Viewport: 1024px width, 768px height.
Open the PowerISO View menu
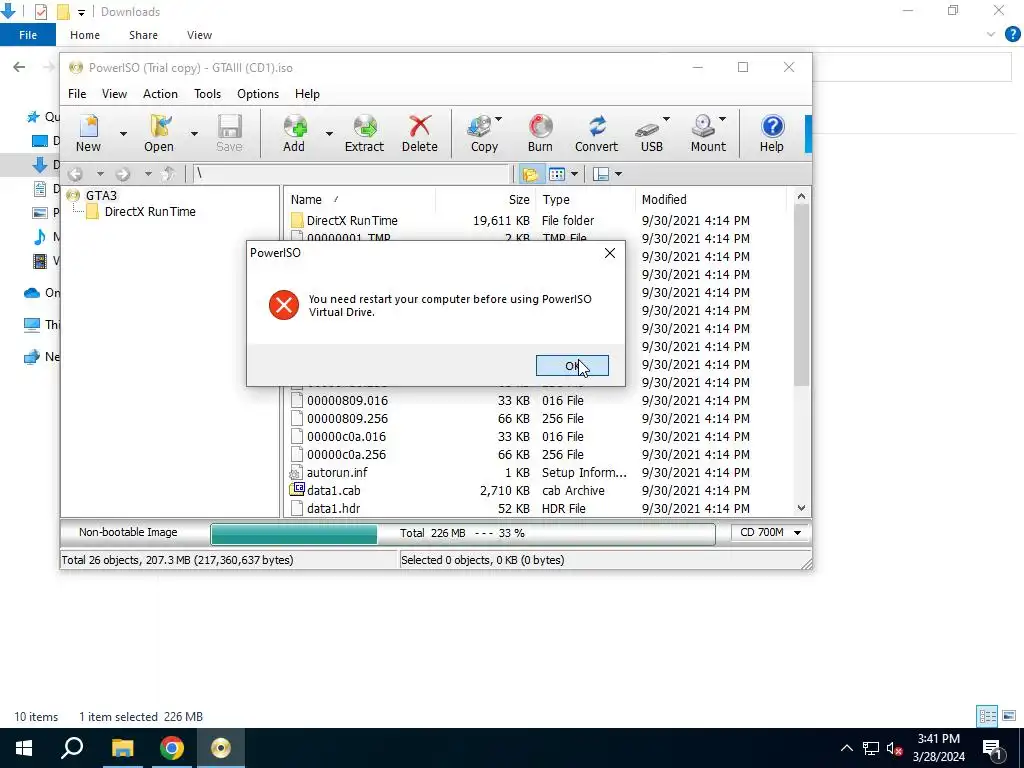click(x=114, y=93)
